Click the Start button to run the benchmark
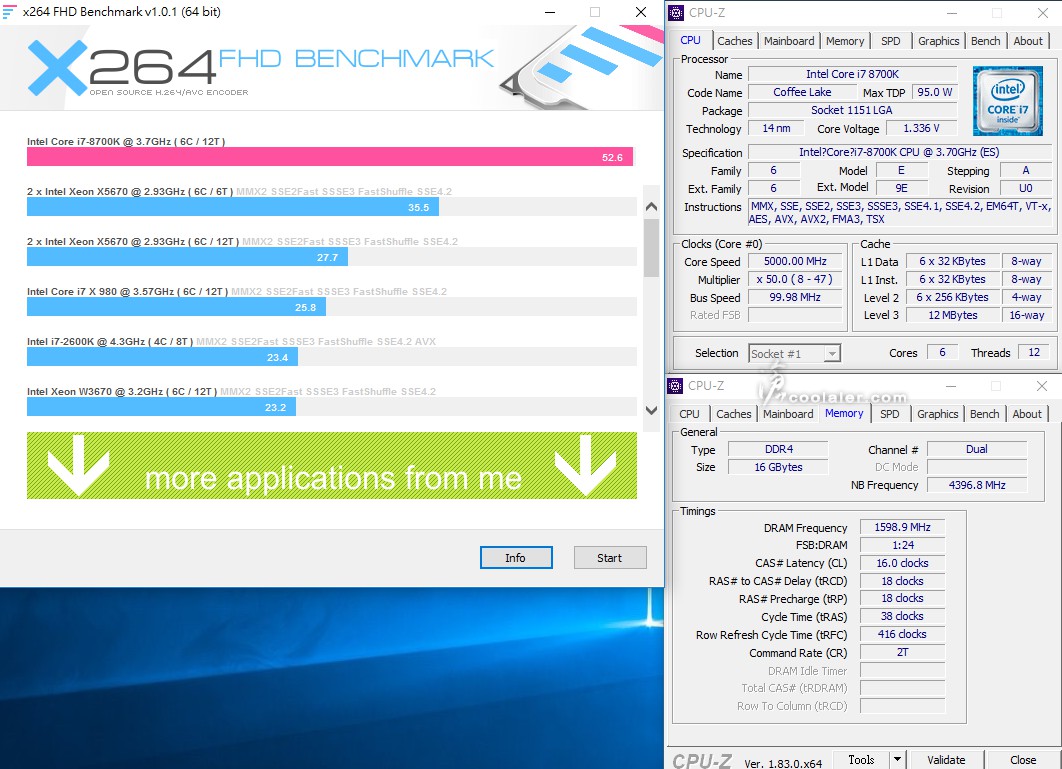The width and height of the screenshot is (1062, 769). click(x=610, y=558)
